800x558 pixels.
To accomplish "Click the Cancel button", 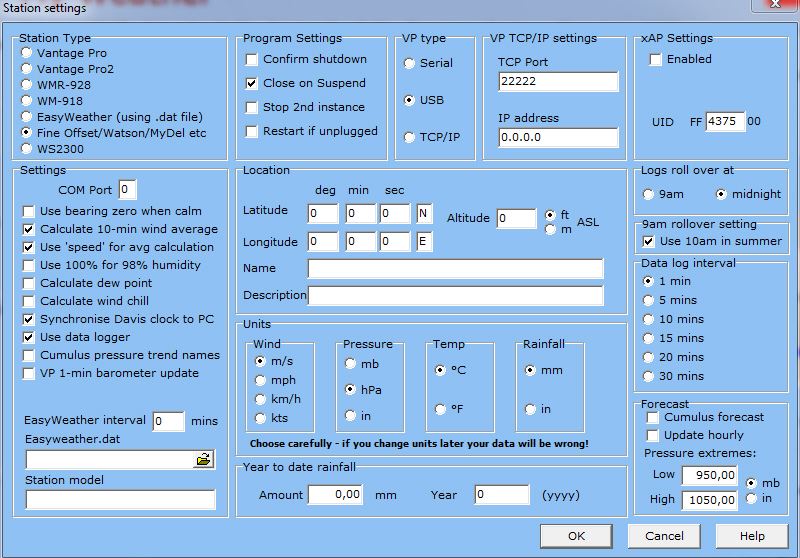I will click(664, 536).
